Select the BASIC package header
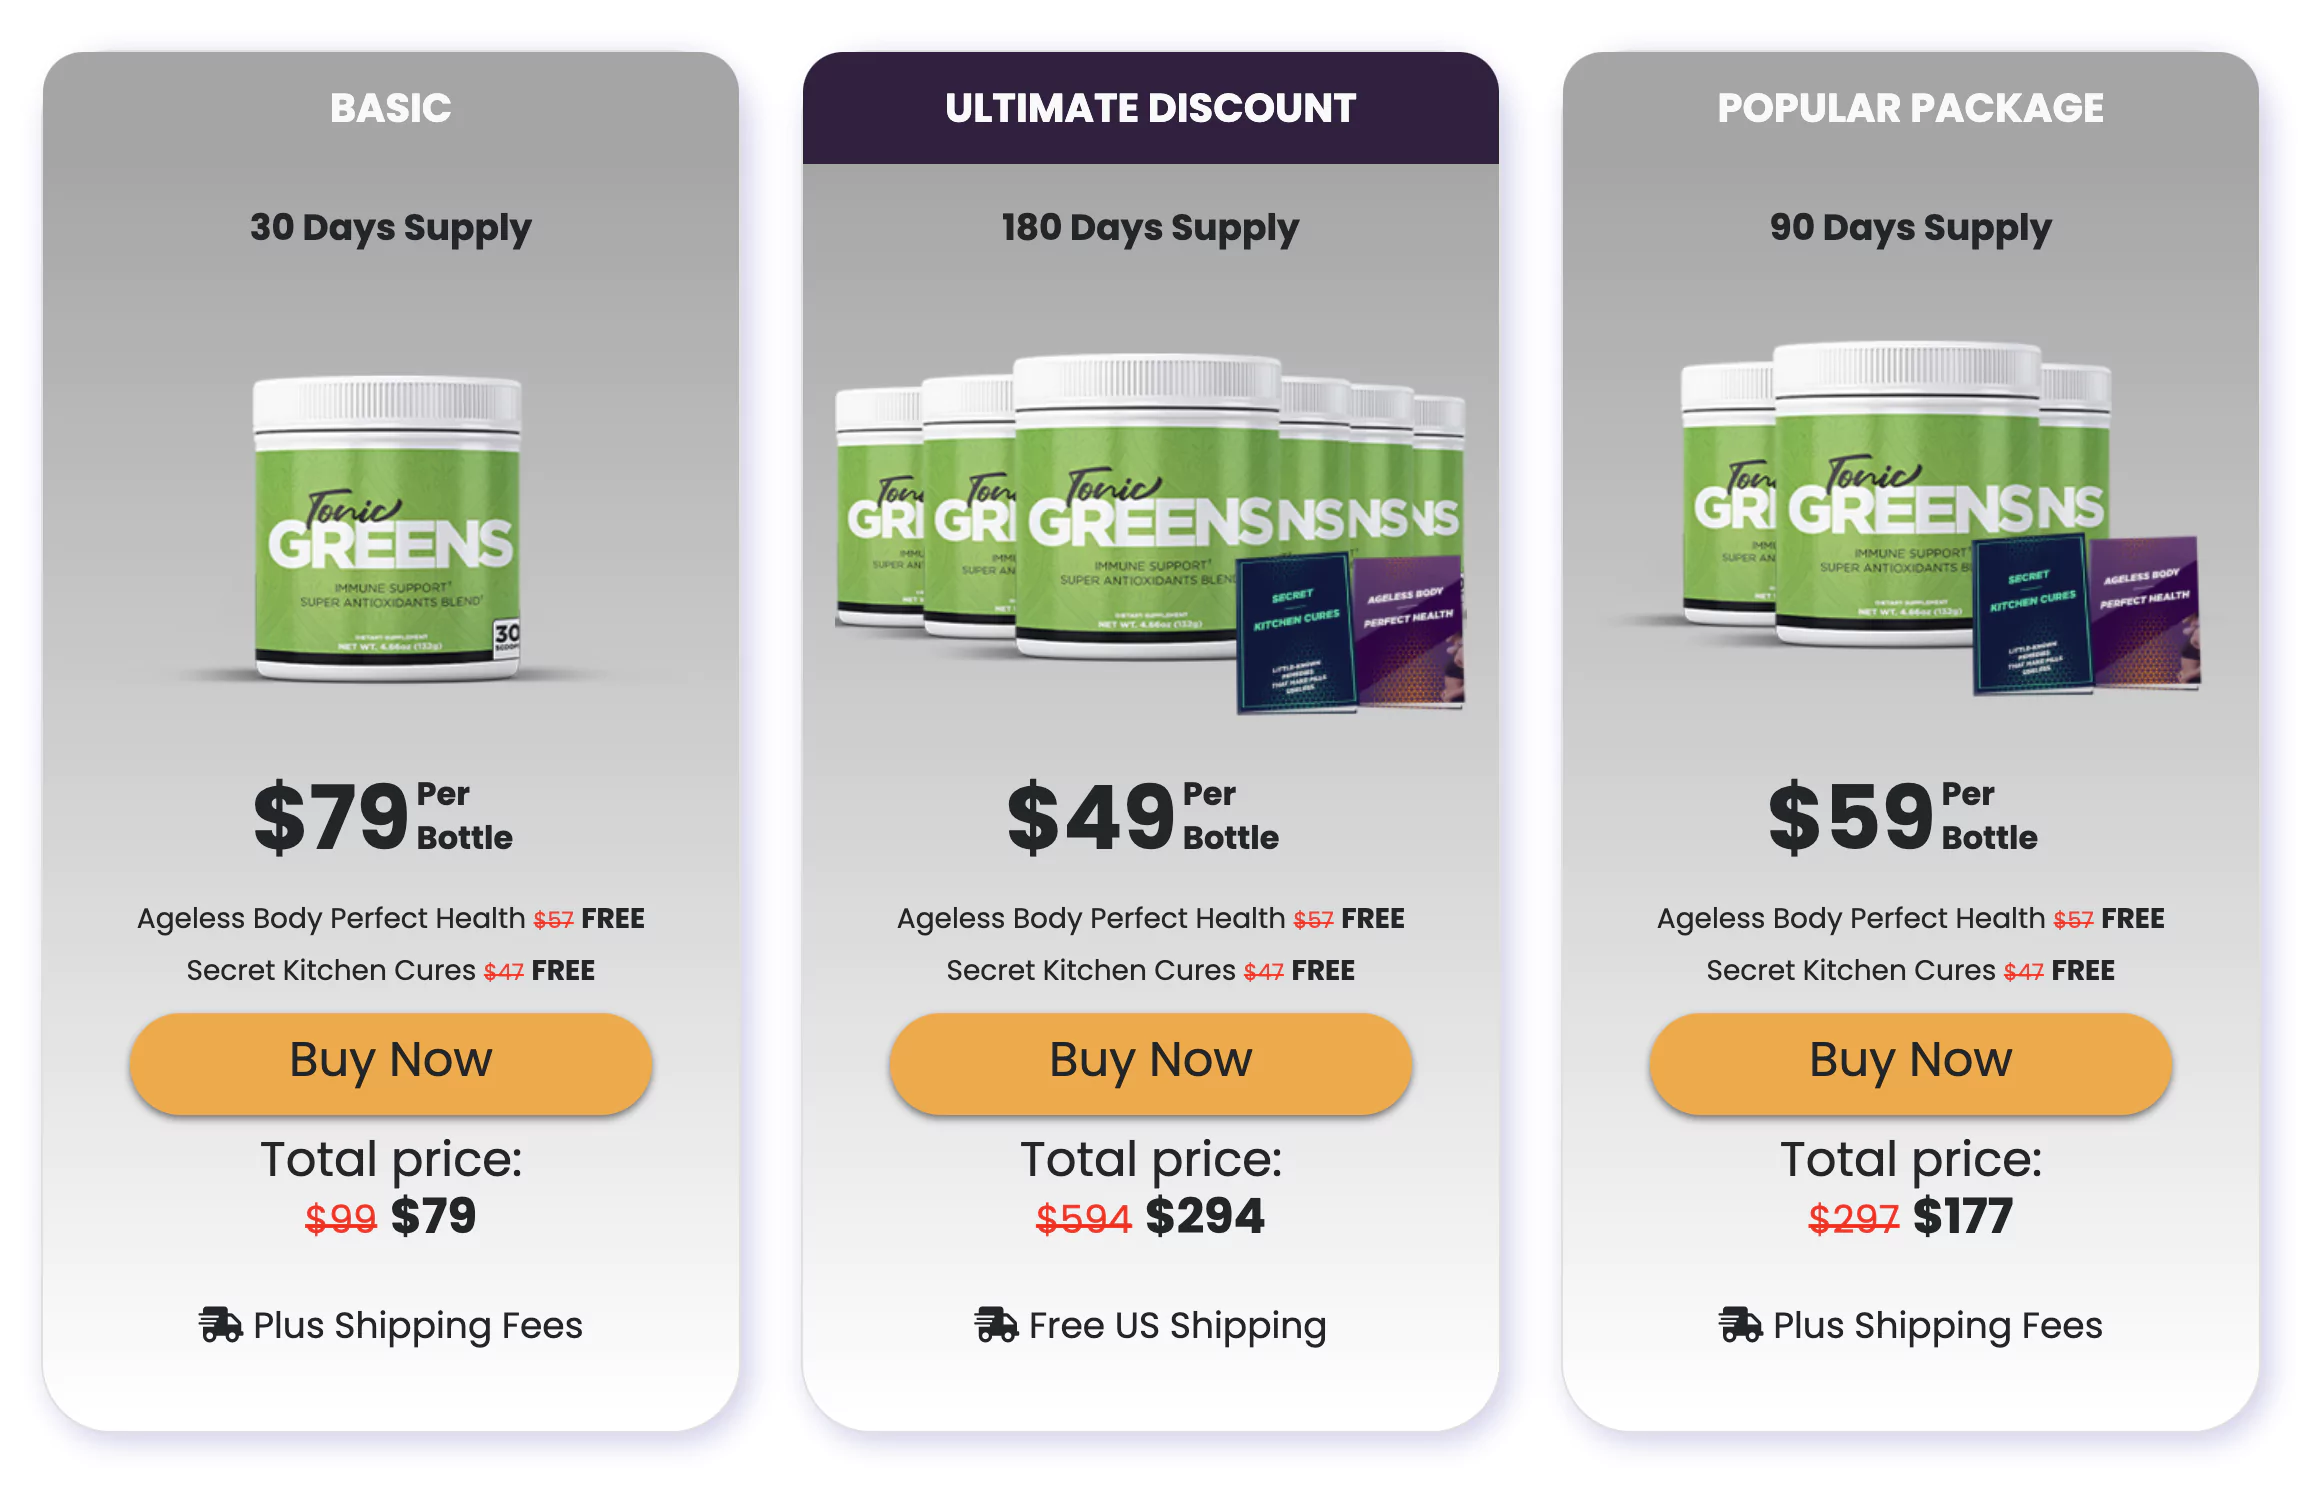Viewport: 2308px width, 1490px height. 390,107
